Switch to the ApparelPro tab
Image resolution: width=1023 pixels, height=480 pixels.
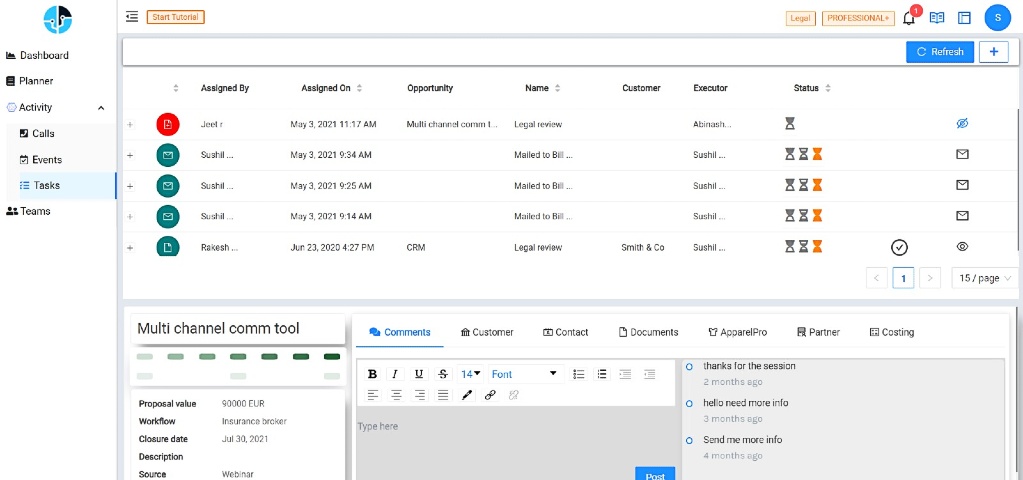737,332
